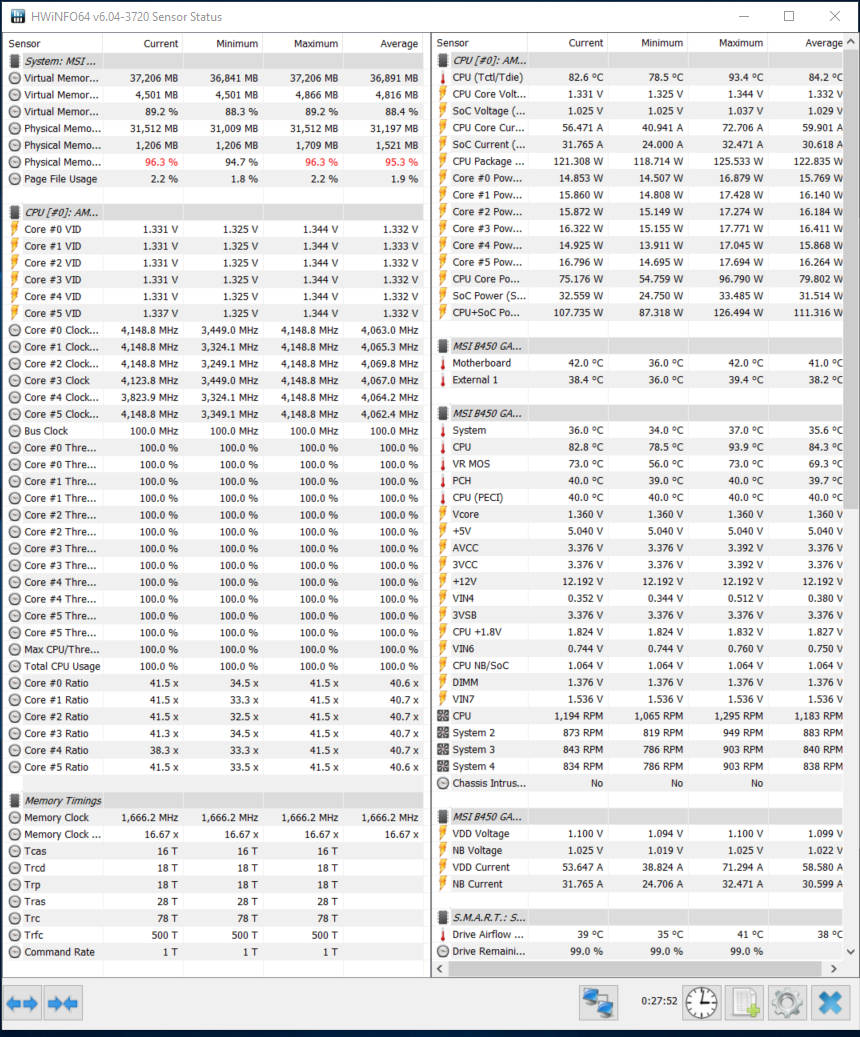Click the clock reset timer icon
This screenshot has height=1037, width=860.
click(x=701, y=1003)
